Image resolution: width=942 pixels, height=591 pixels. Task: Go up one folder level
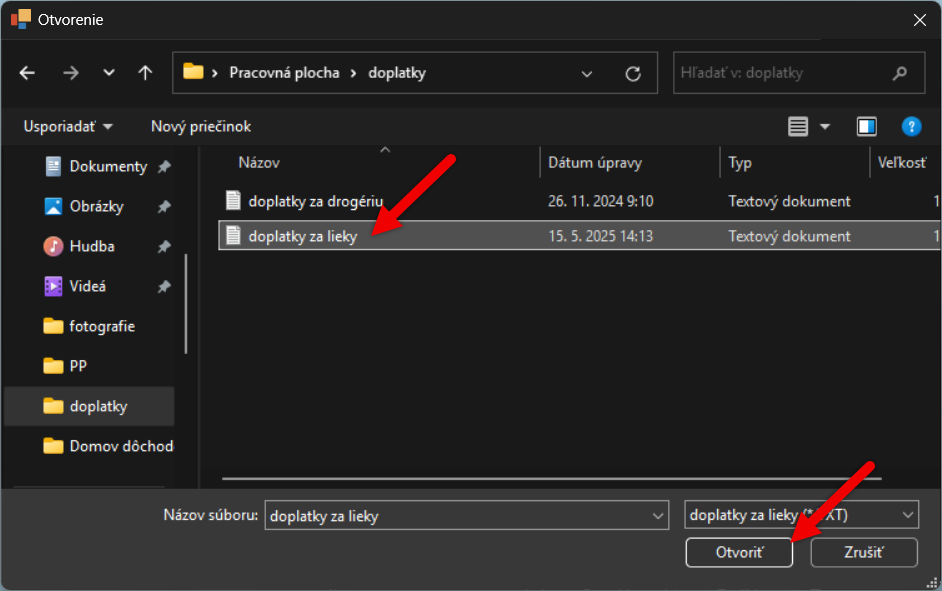145,73
